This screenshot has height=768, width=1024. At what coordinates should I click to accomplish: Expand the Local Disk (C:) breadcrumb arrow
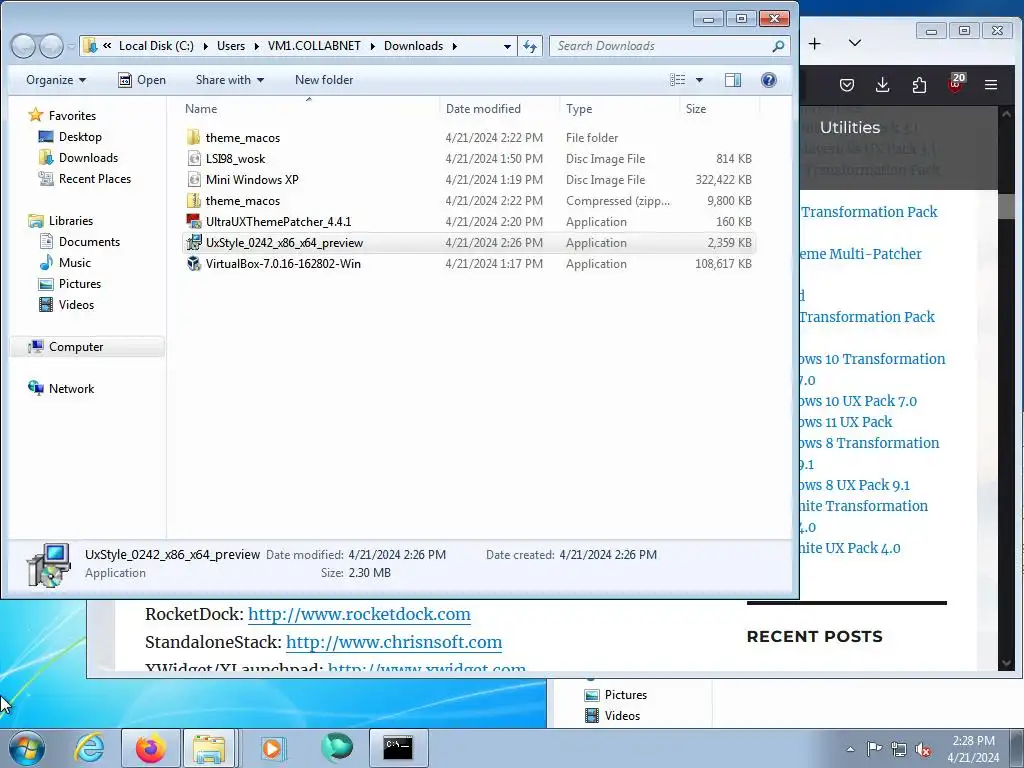point(205,46)
